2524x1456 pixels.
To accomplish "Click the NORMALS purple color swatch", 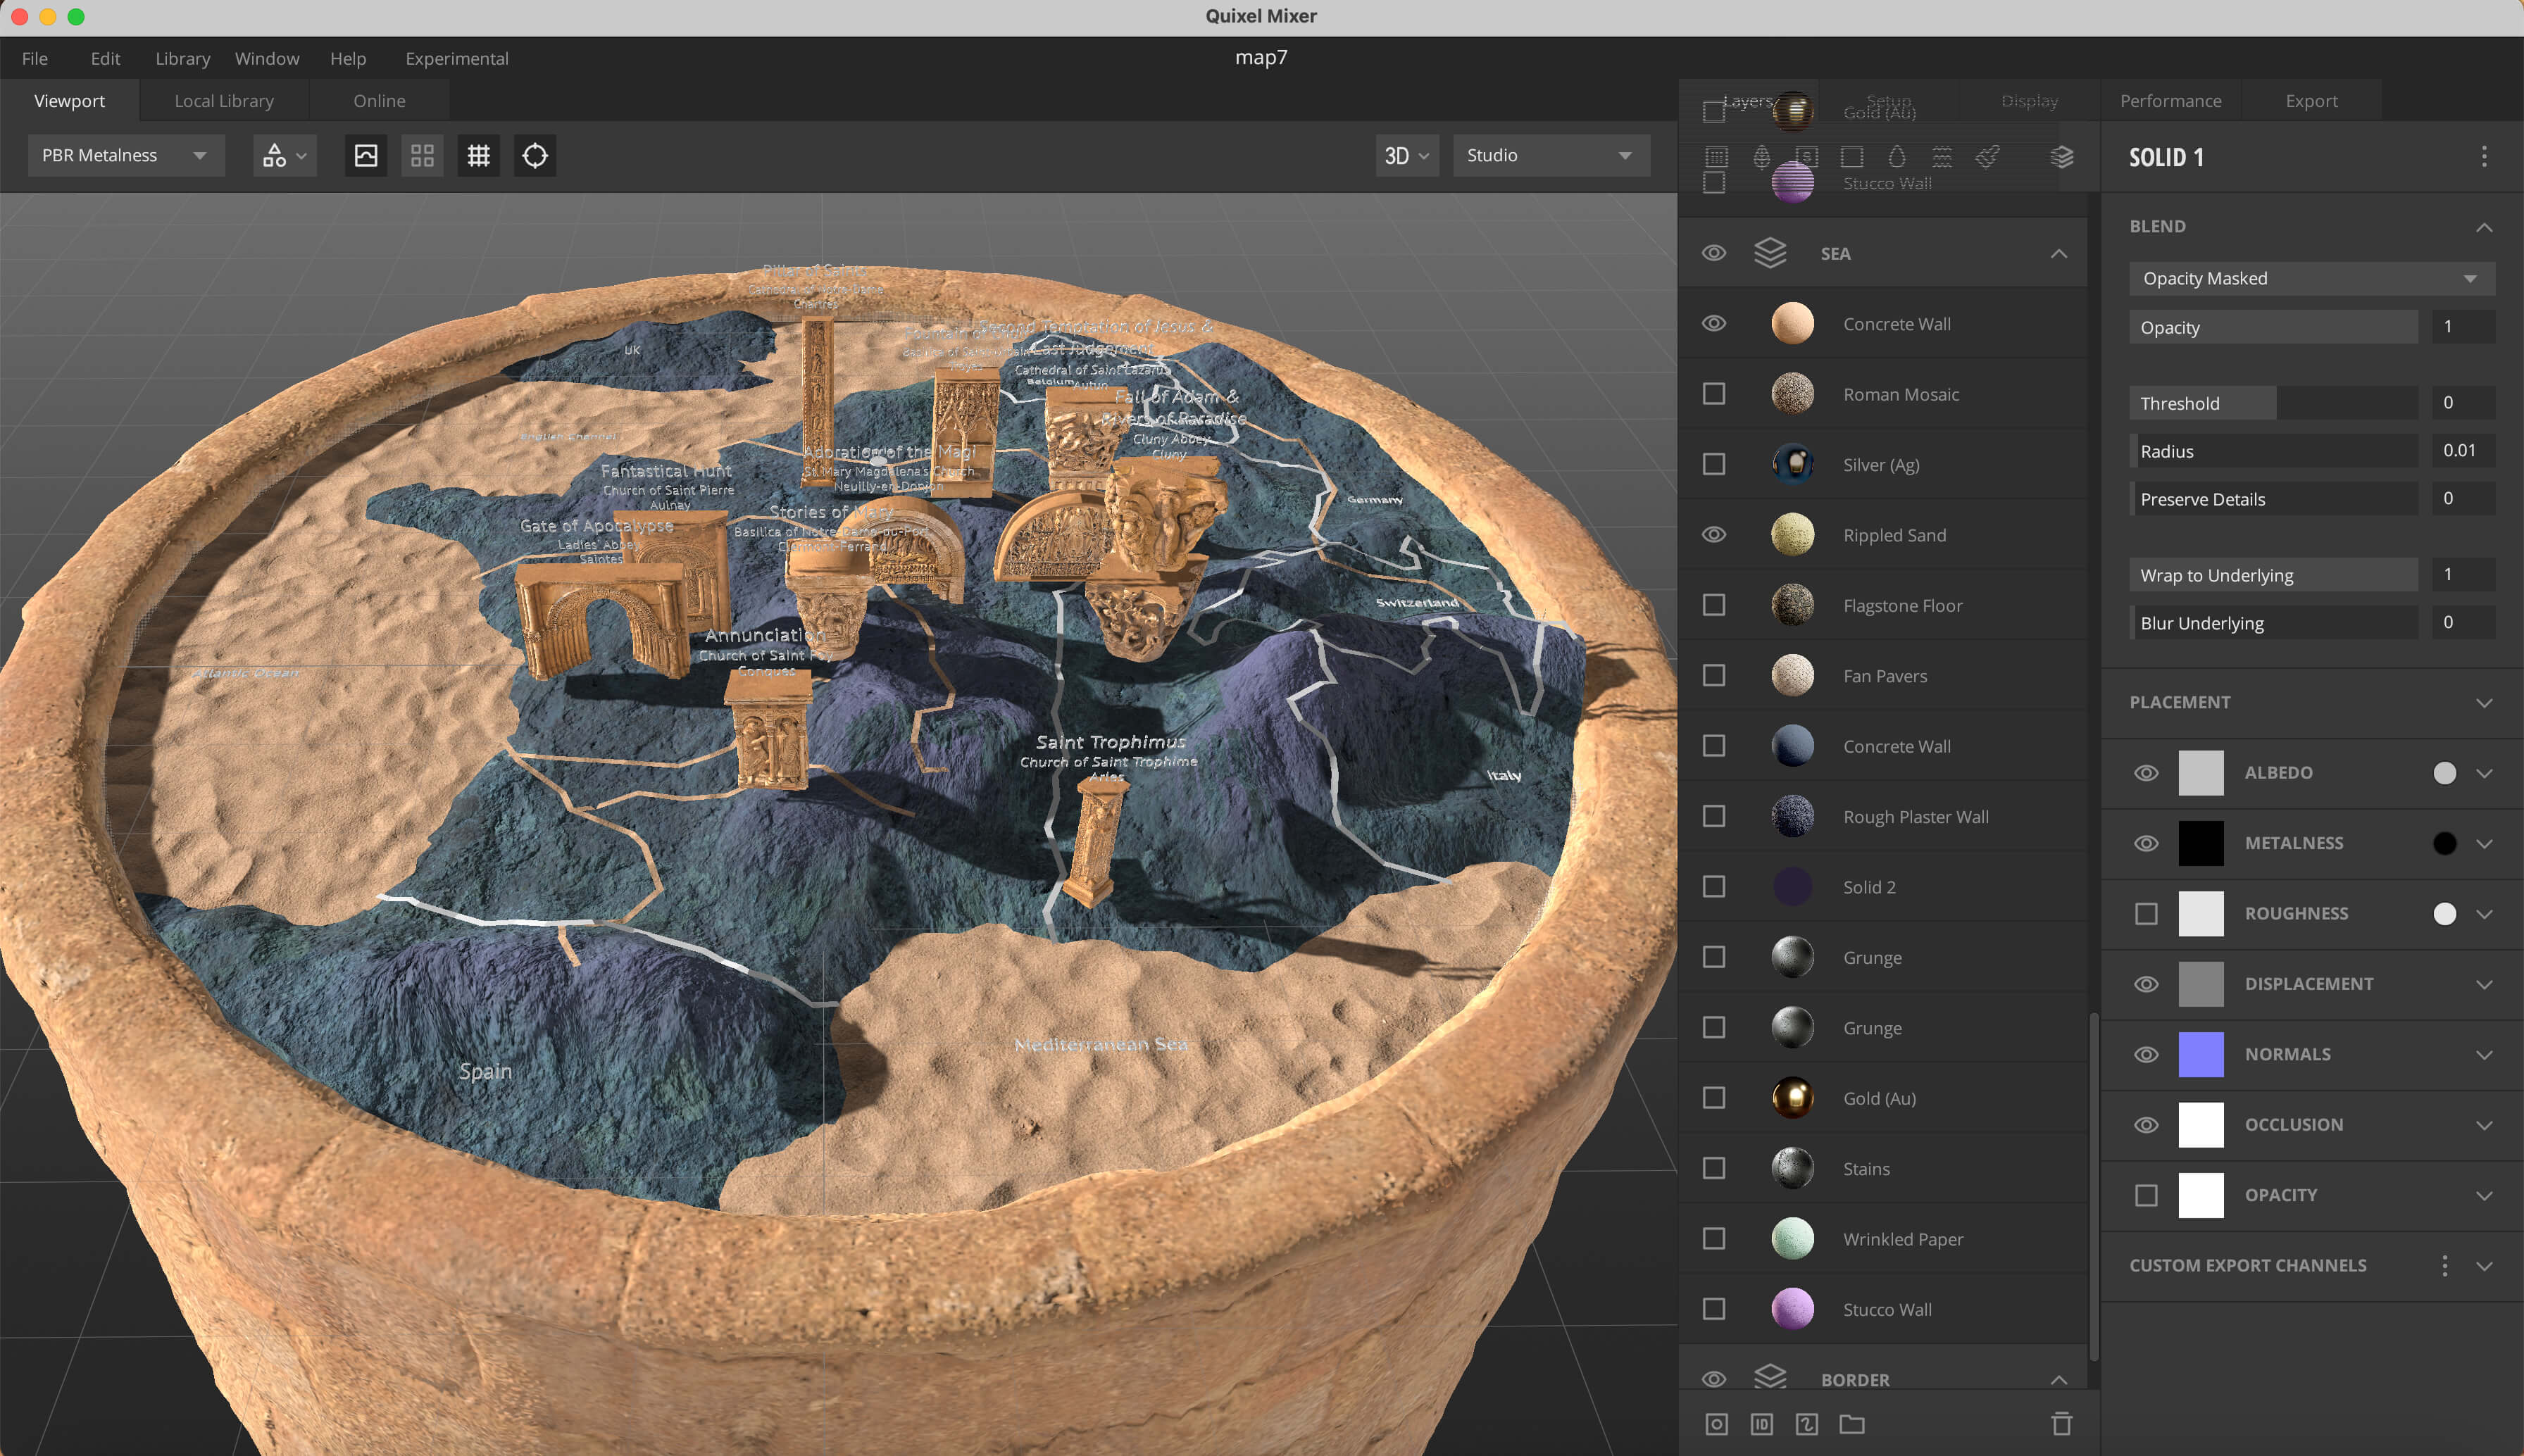I will [x=2200, y=1053].
